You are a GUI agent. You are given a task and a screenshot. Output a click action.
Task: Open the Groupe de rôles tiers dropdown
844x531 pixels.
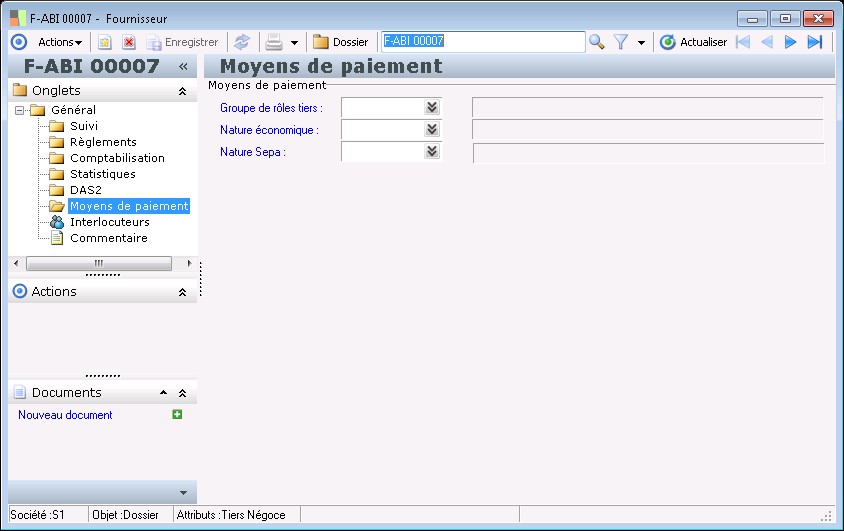coord(432,107)
